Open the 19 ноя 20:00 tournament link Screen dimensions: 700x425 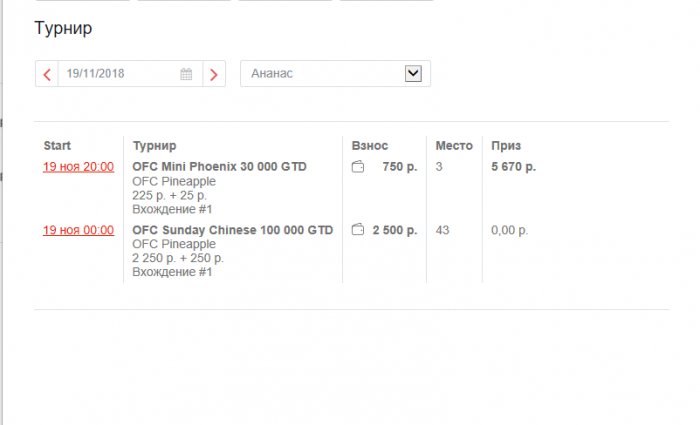click(79, 167)
